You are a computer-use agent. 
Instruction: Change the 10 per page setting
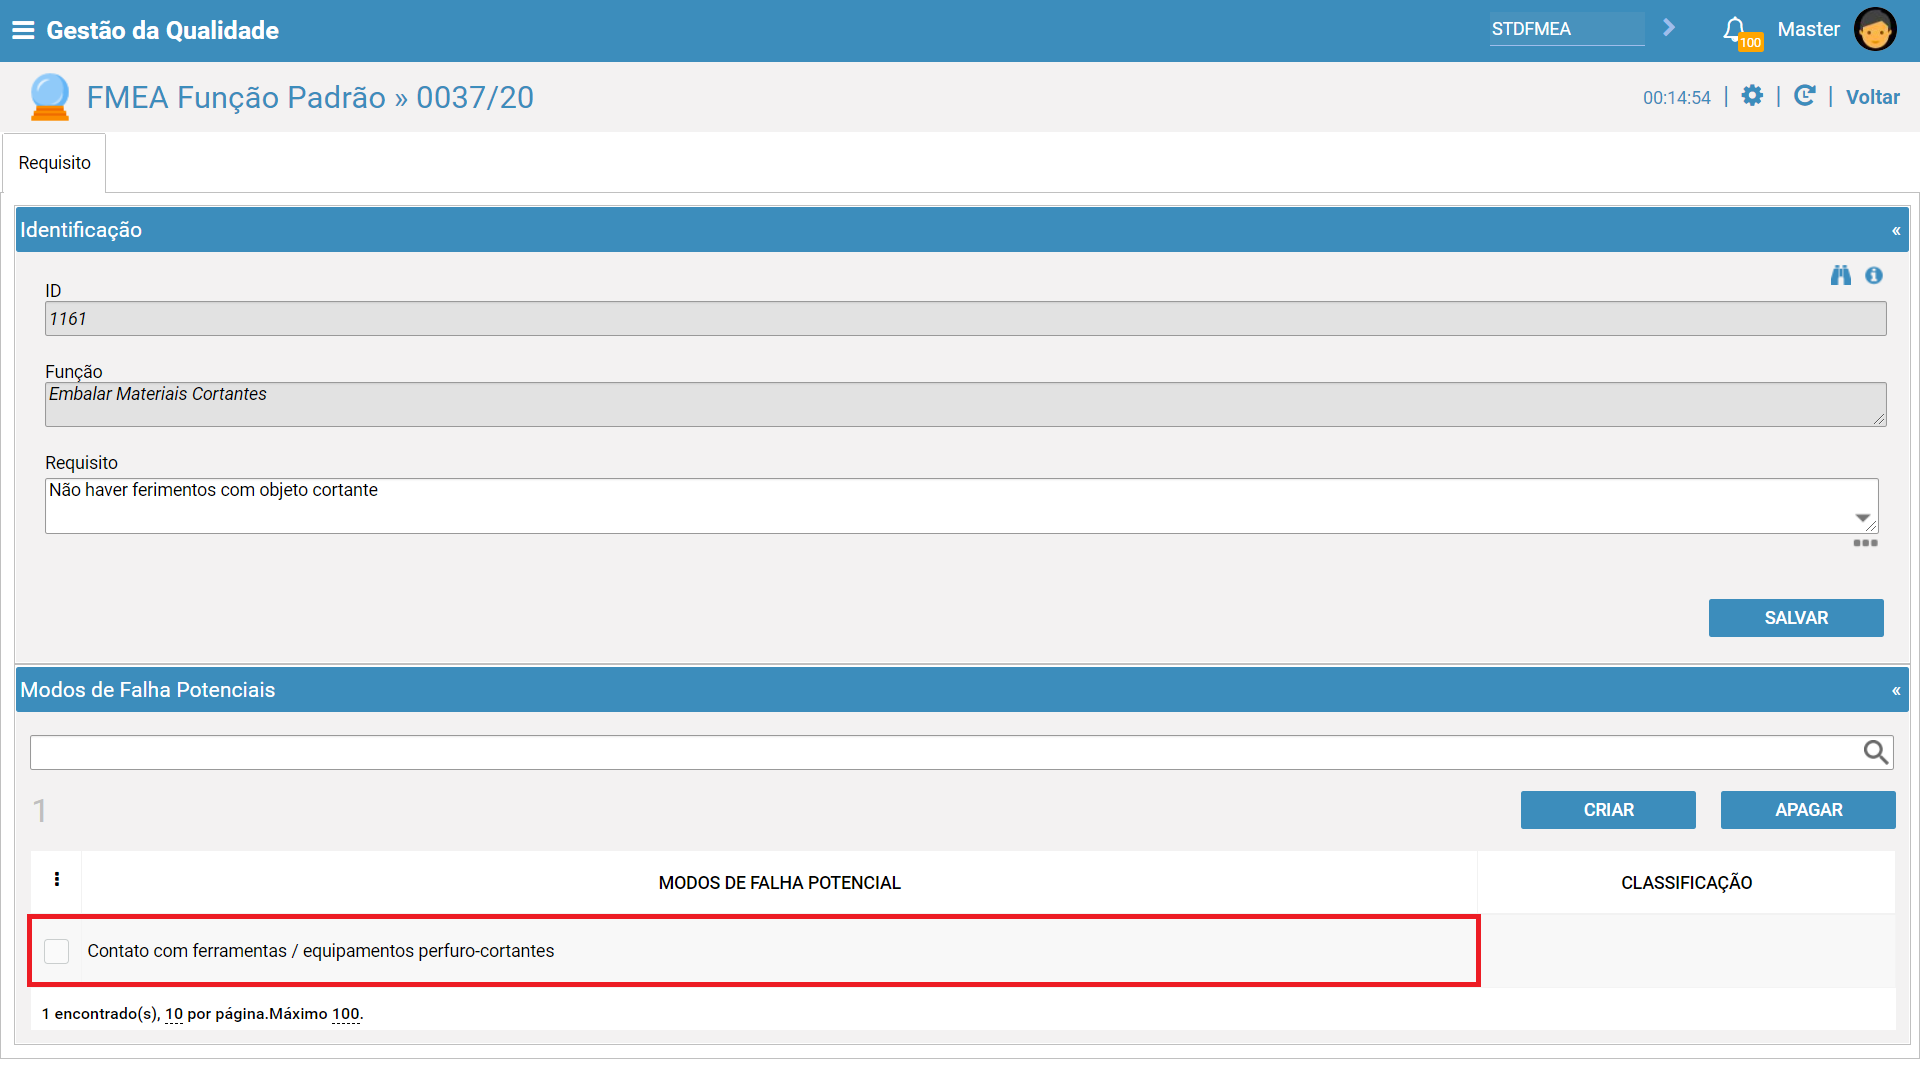(x=174, y=1014)
